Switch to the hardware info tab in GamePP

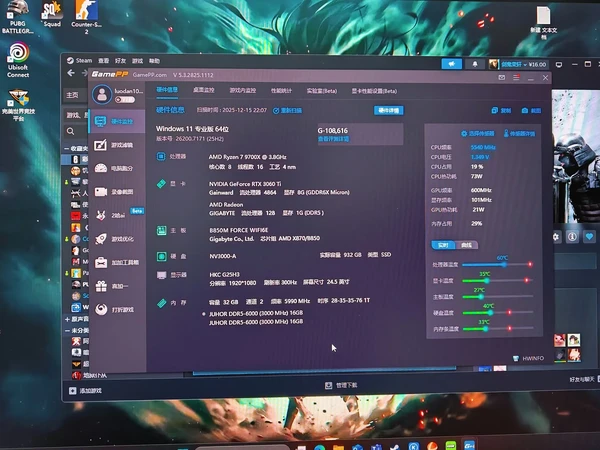click(x=167, y=90)
